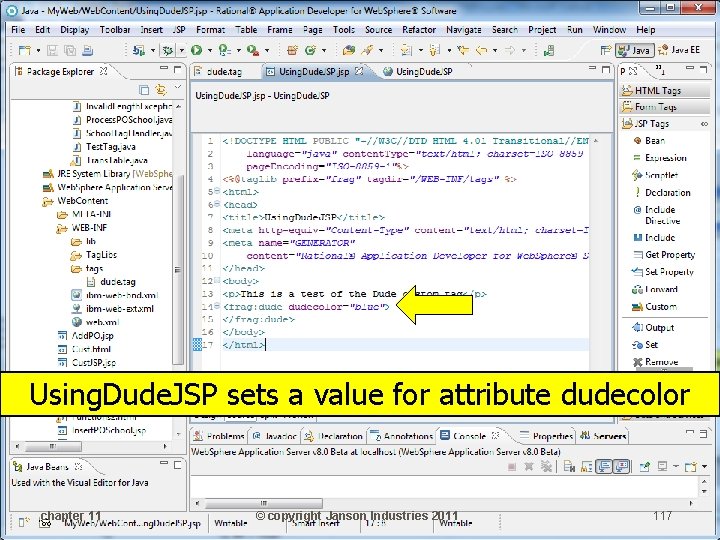Toggle Scroll Lock in Console toolbar
Screen dimensions: 720x540
[x=586, y=467]
